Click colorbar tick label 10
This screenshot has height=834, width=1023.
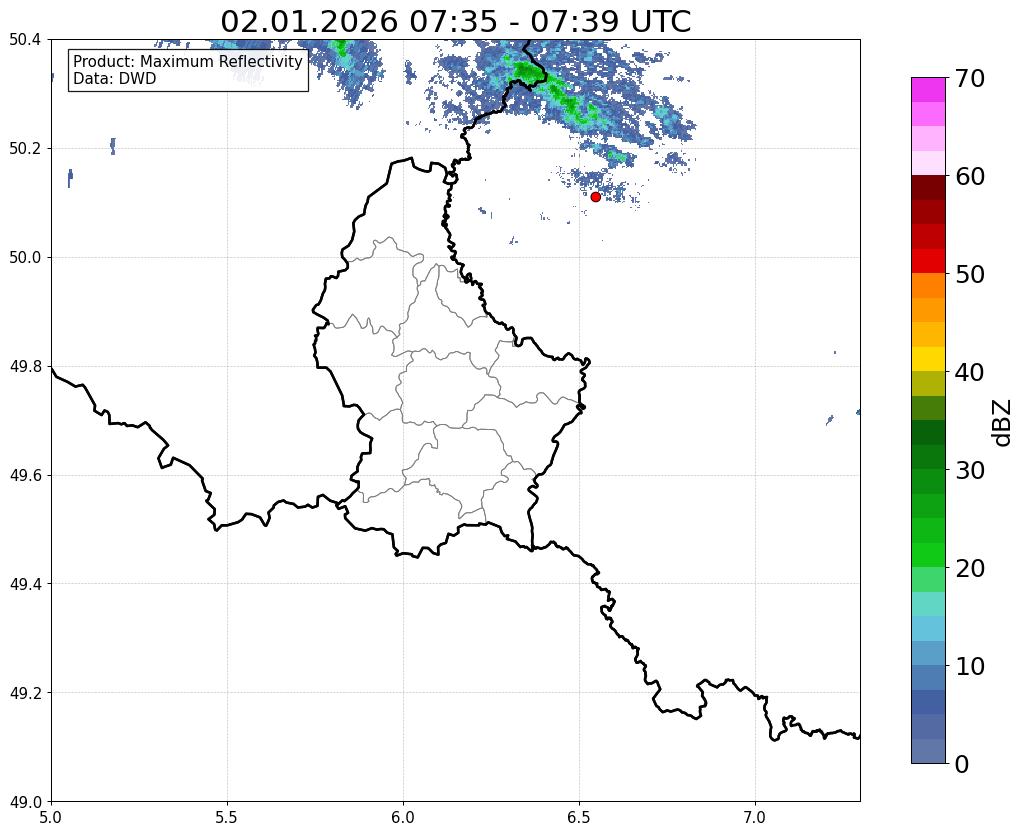click(970, 666)
